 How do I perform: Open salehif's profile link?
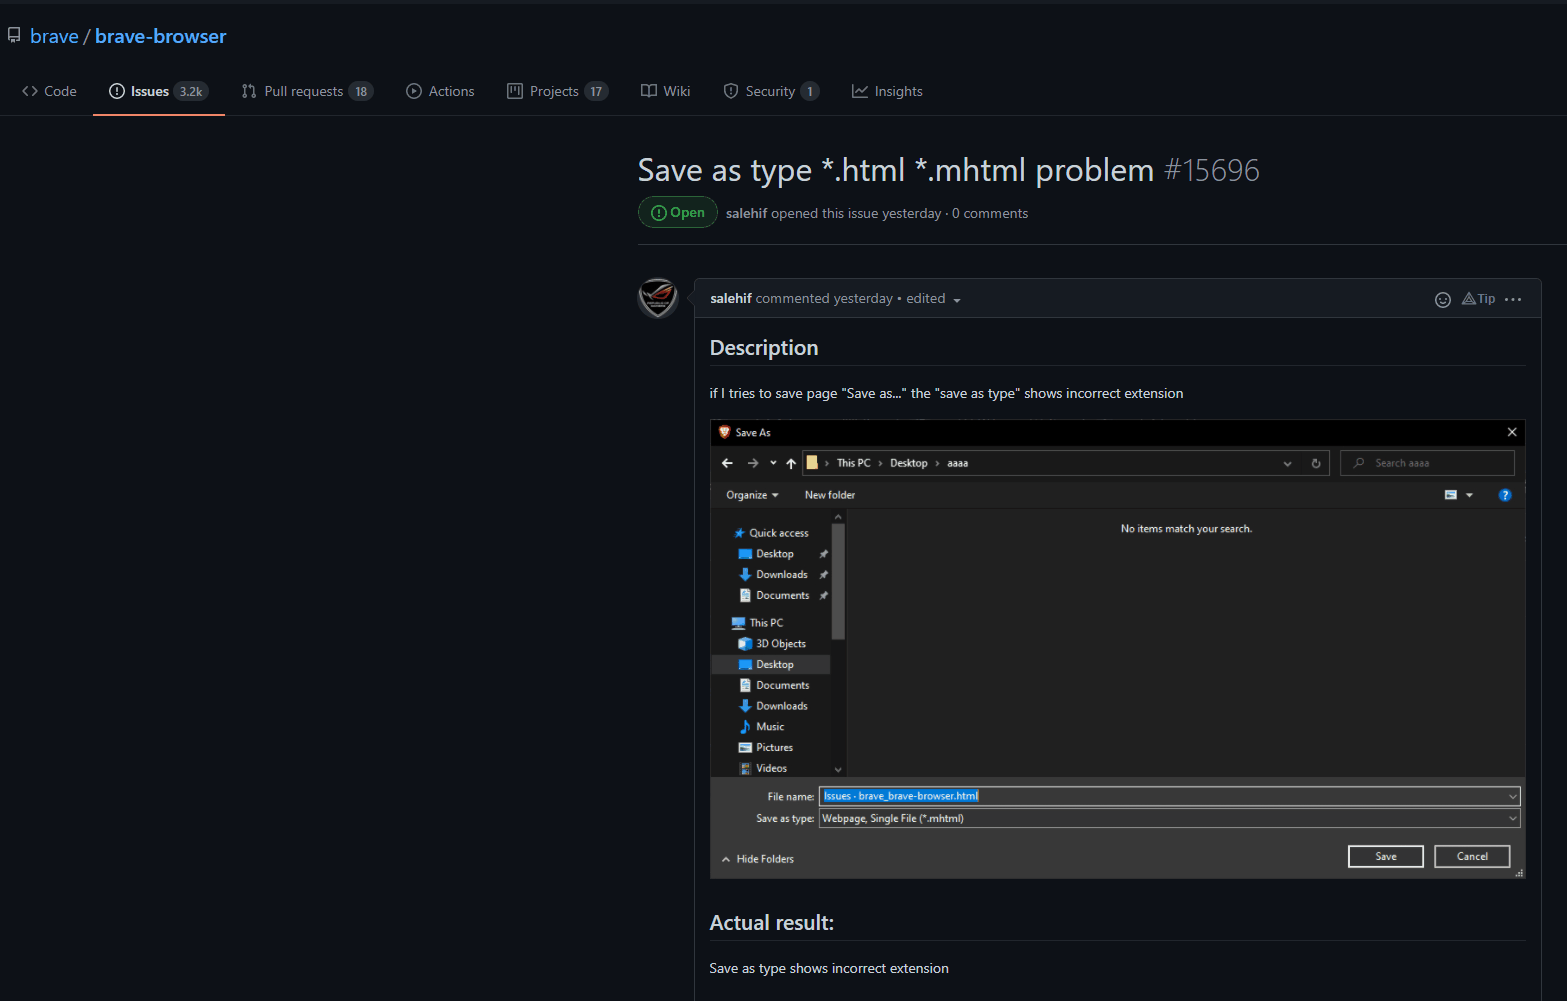pos(731,298)
